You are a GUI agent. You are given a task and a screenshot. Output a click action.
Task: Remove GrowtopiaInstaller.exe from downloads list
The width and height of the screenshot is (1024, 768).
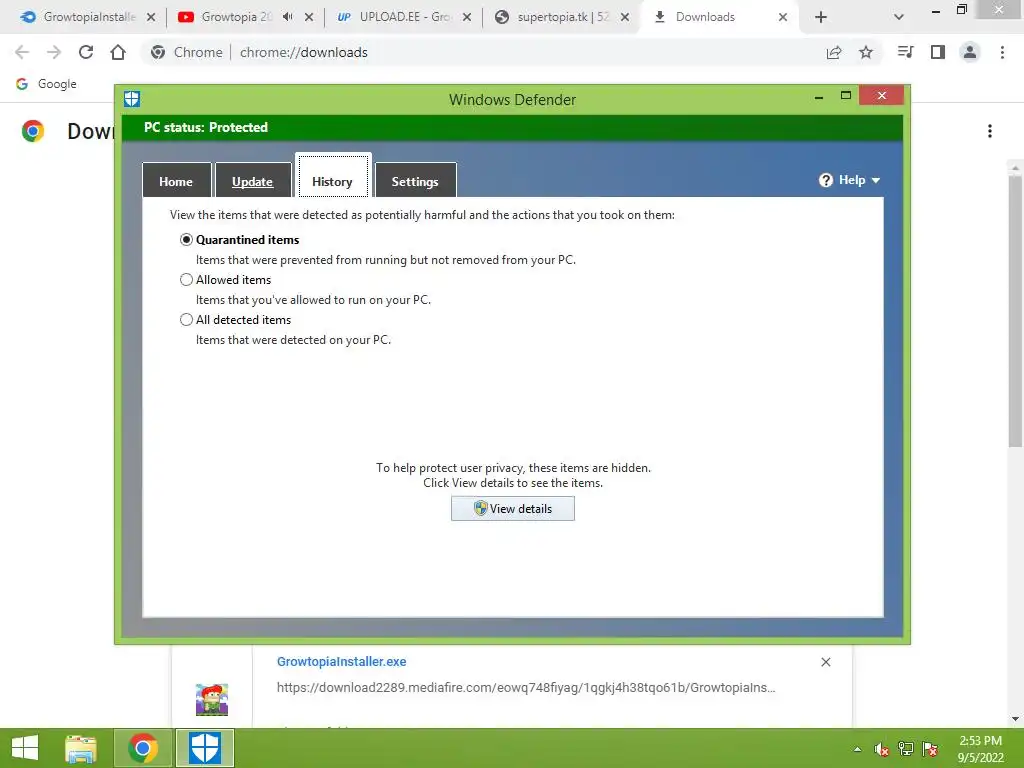tap(825, 662)
